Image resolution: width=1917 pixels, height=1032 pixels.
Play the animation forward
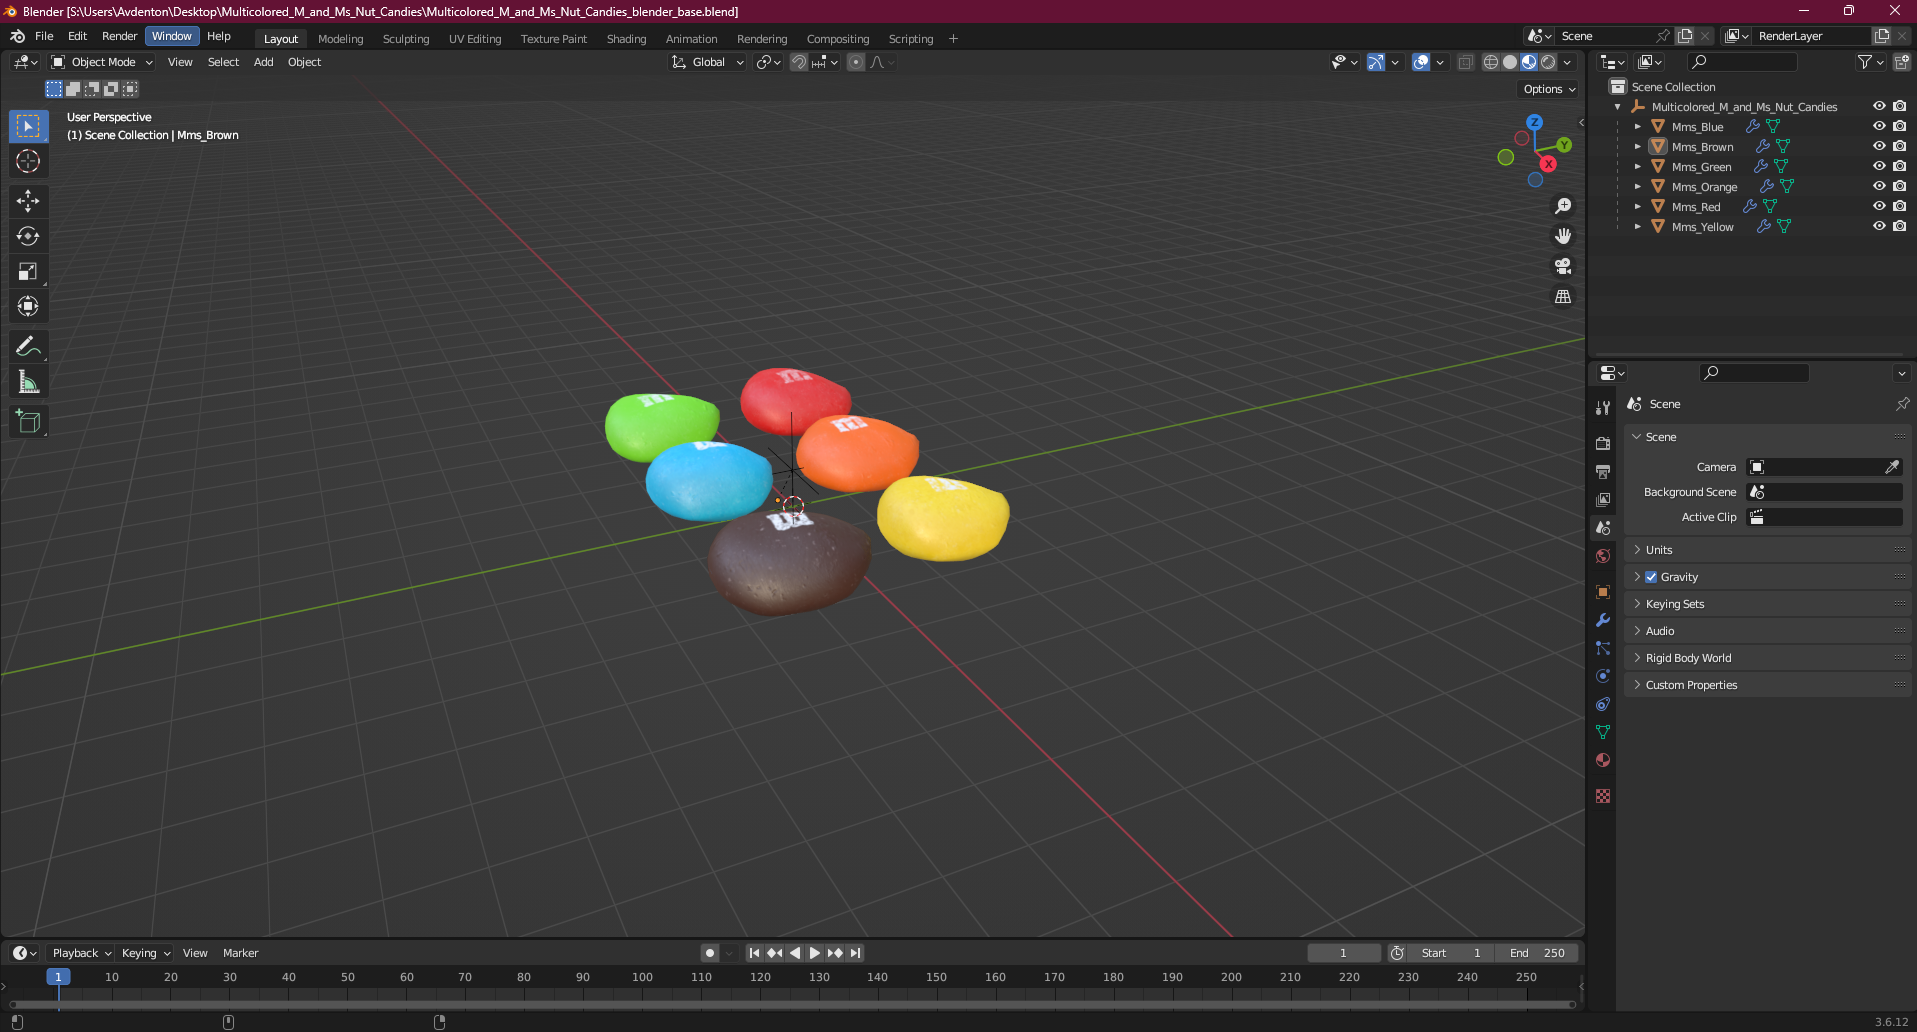pyautogui.click(x=815, y=953)
